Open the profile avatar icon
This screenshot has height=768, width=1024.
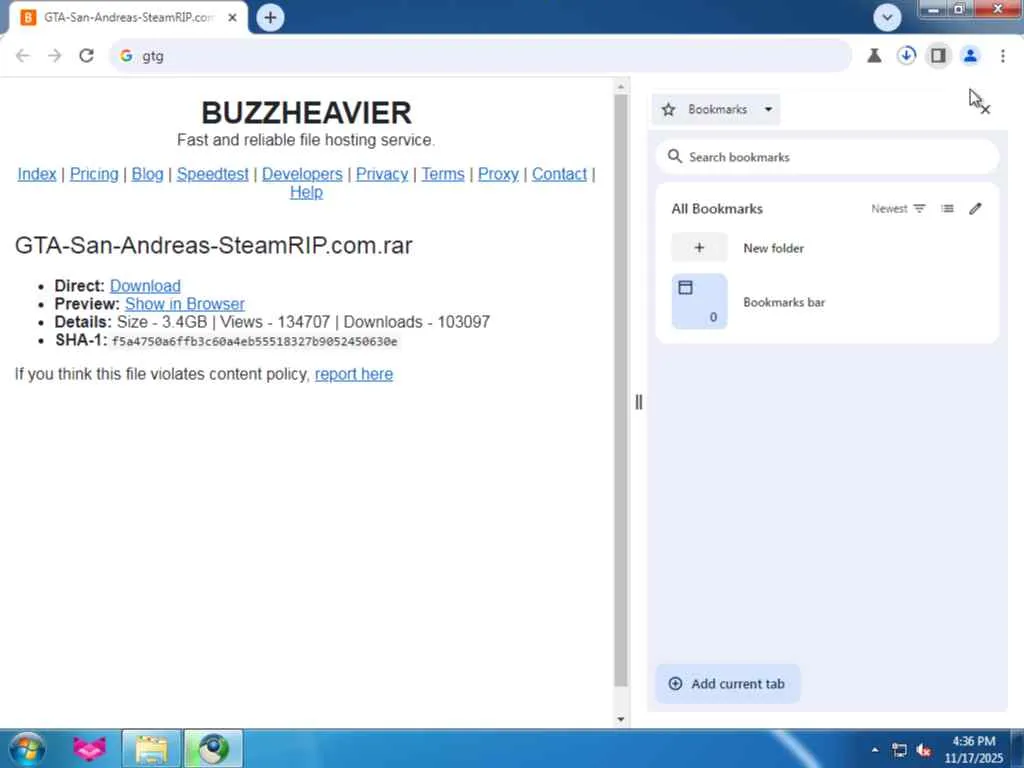point(970,56)
